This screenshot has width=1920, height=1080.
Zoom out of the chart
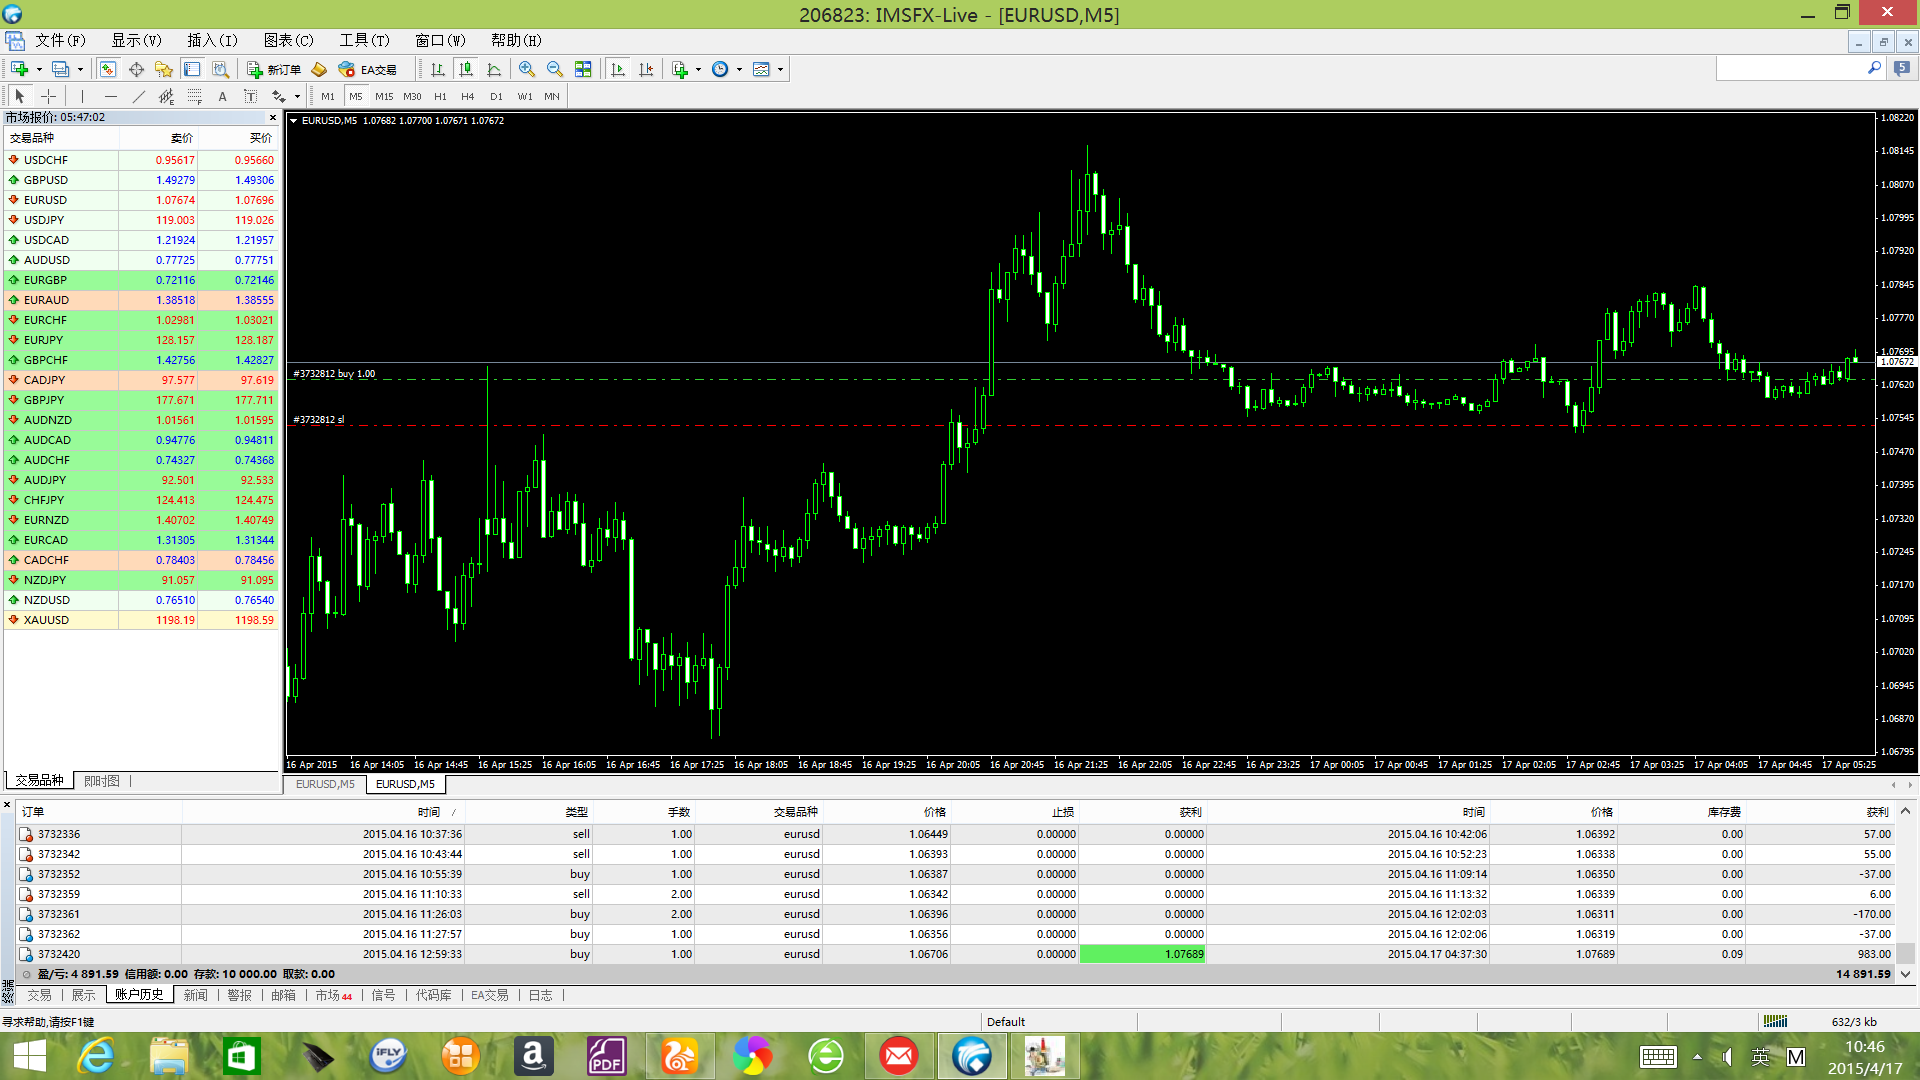[554, 69]
